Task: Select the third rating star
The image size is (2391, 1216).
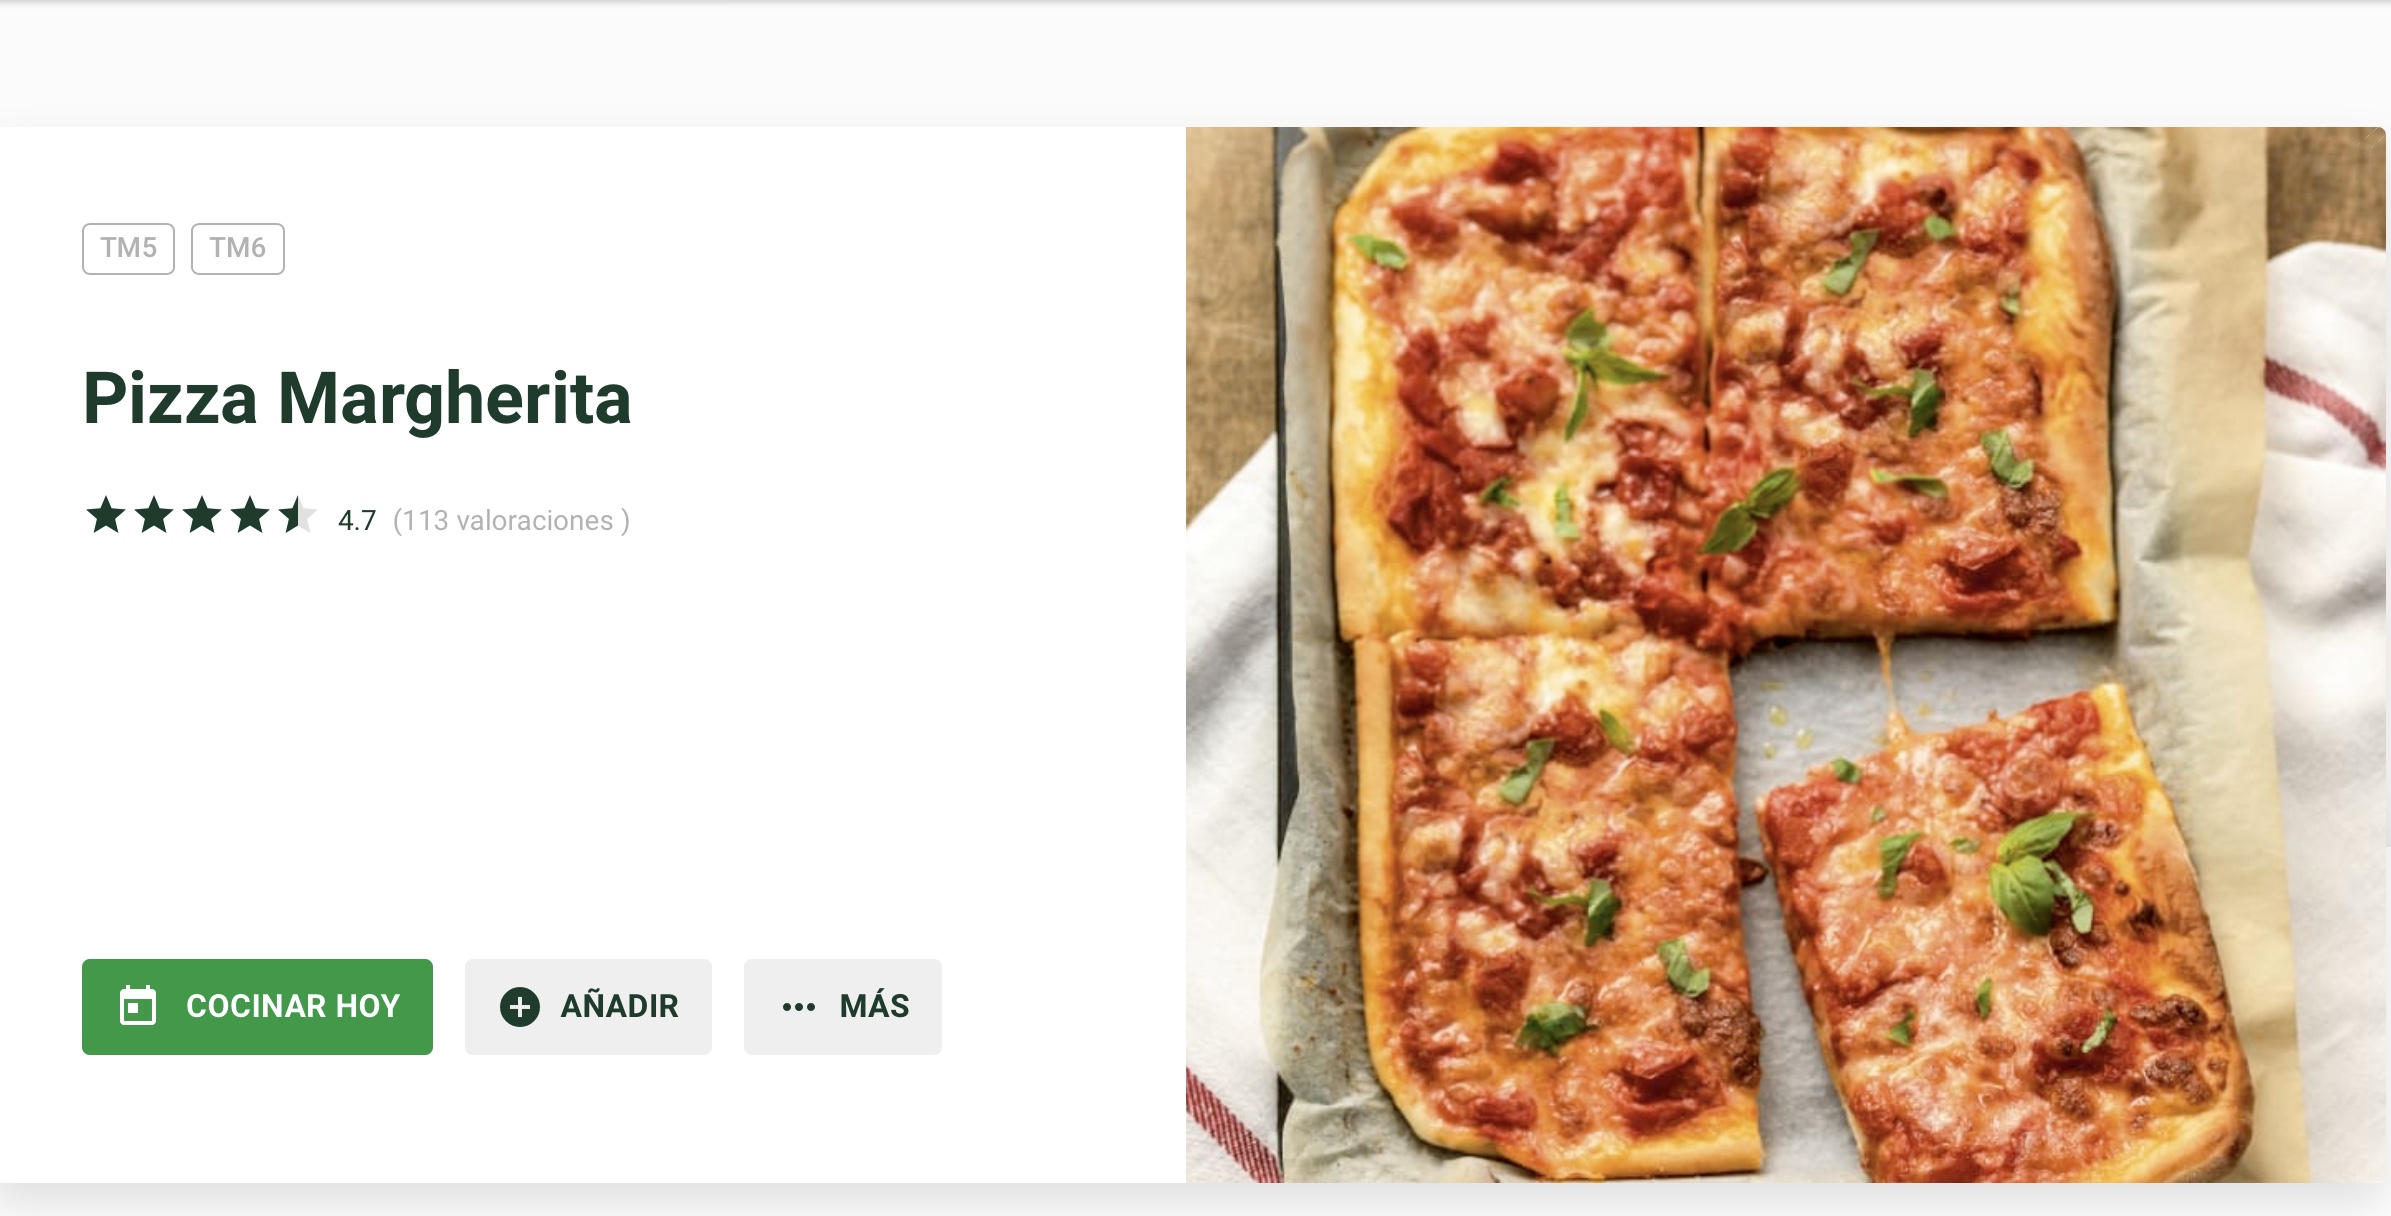Action: 202,516
